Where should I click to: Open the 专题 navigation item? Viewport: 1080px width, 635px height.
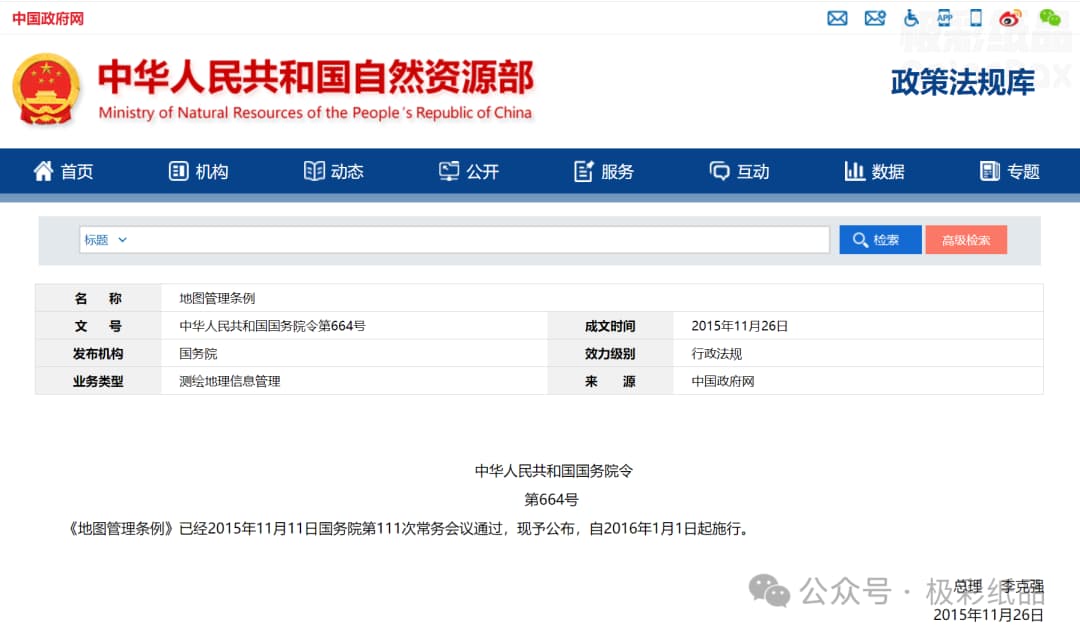point(1010,171)
